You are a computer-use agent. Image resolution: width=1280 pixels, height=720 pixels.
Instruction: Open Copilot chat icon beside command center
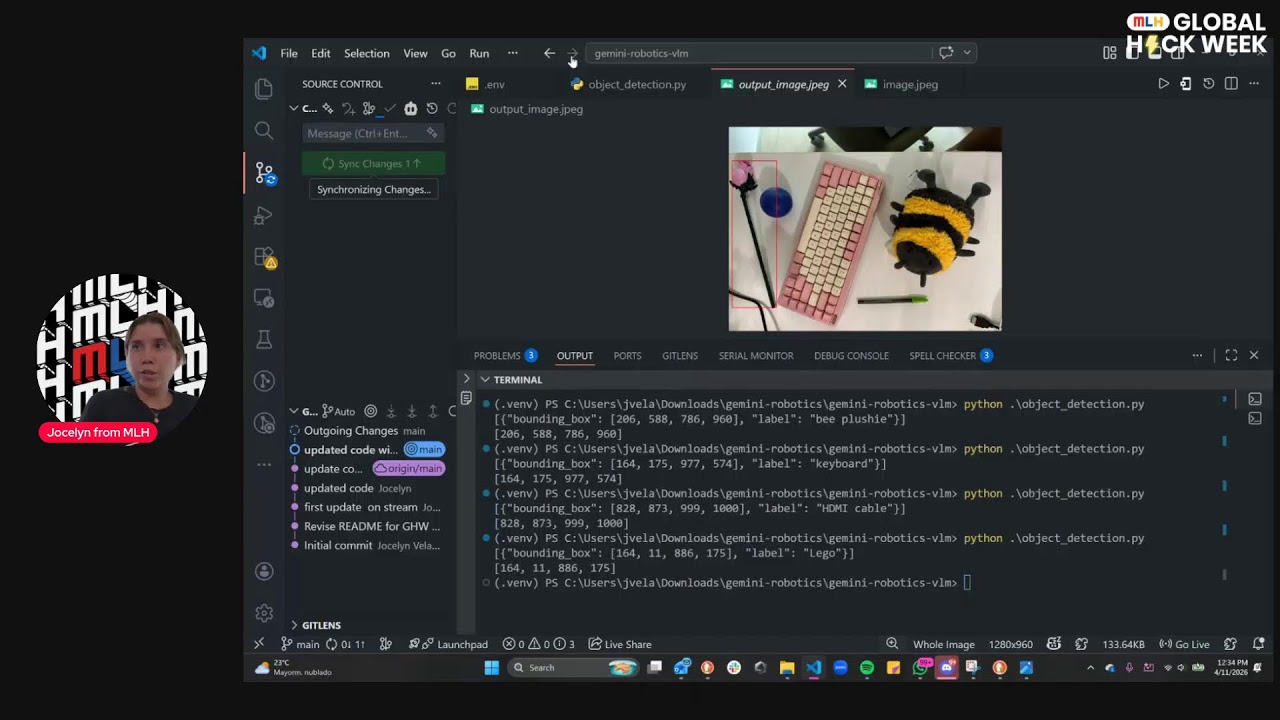946,53
